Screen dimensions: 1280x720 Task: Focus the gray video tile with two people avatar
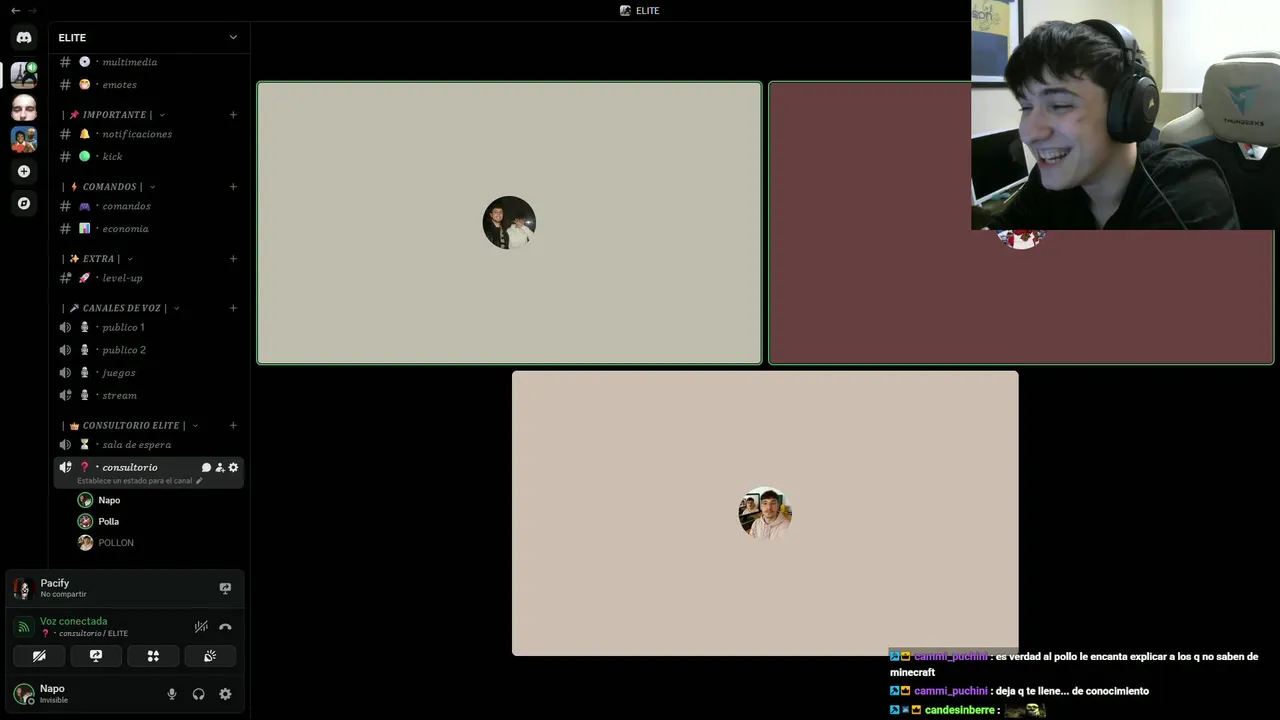(509, 222)
